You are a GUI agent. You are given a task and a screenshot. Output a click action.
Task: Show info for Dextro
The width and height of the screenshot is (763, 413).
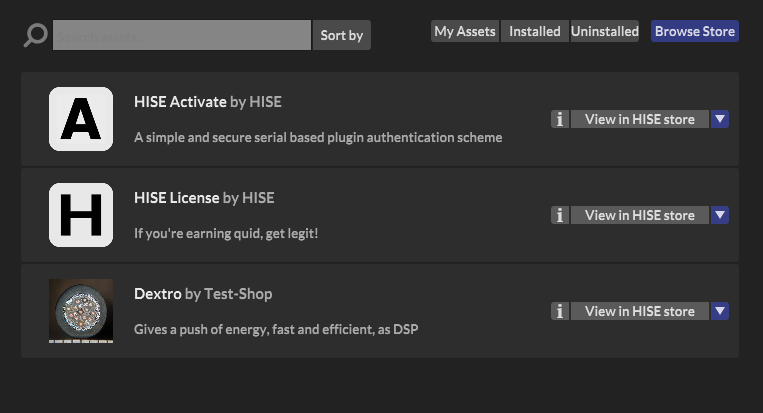[560, 311]
